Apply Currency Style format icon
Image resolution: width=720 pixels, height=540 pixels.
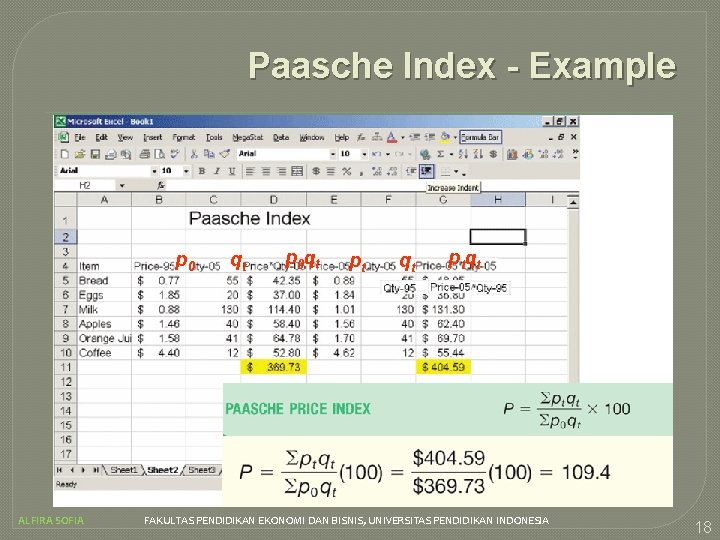[x=316, y=171]
